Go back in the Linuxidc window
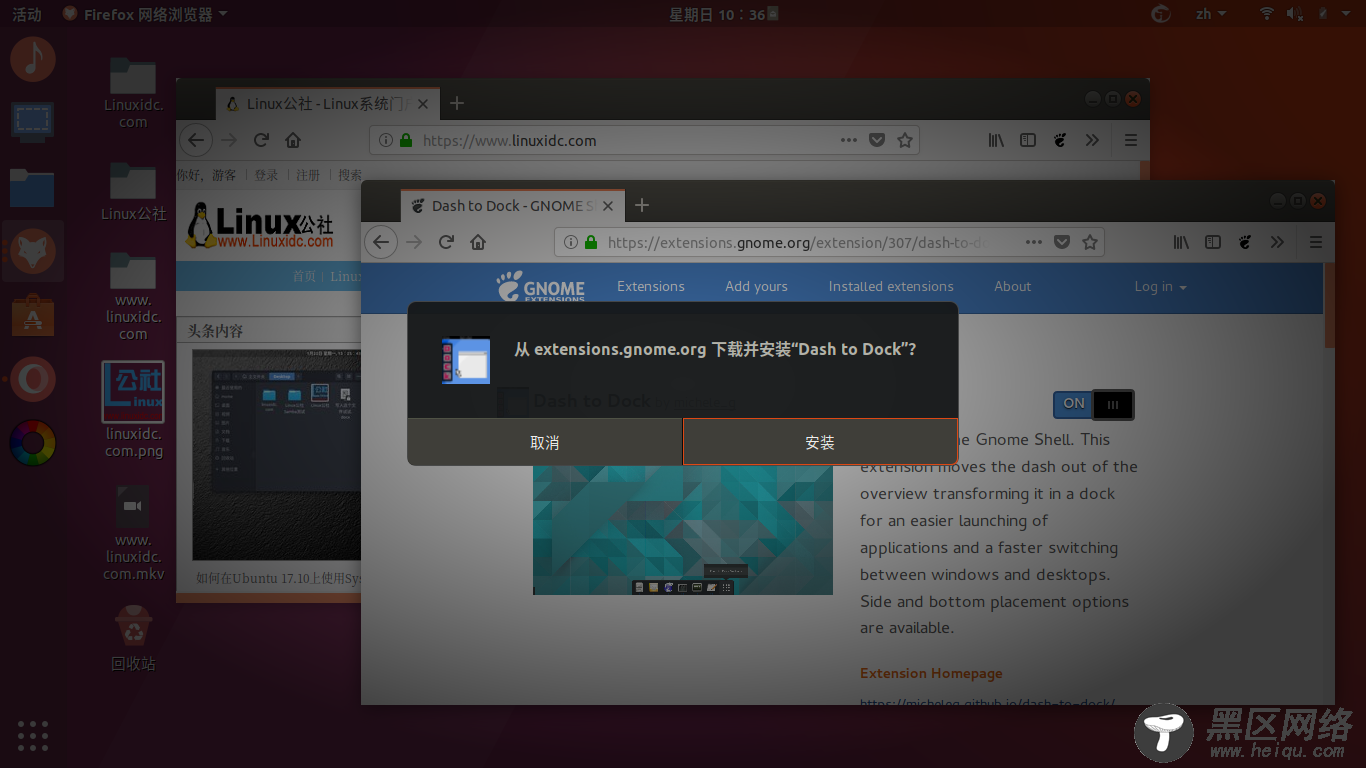1366x768 pixels. (196, 140)
